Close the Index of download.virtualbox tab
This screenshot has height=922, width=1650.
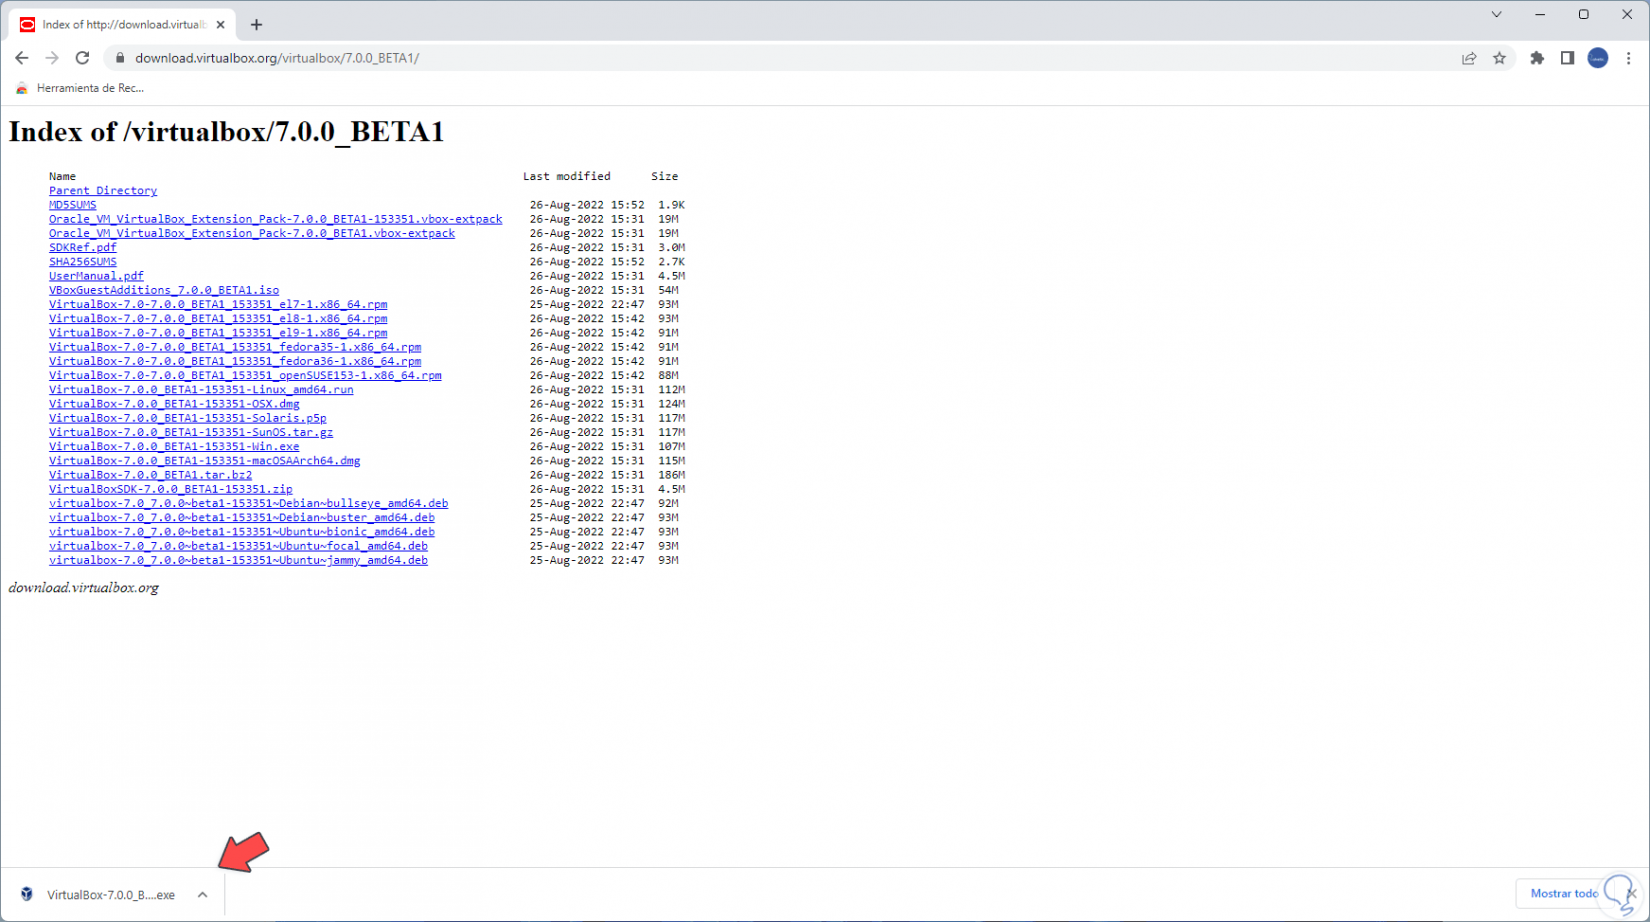pos(220,25)
